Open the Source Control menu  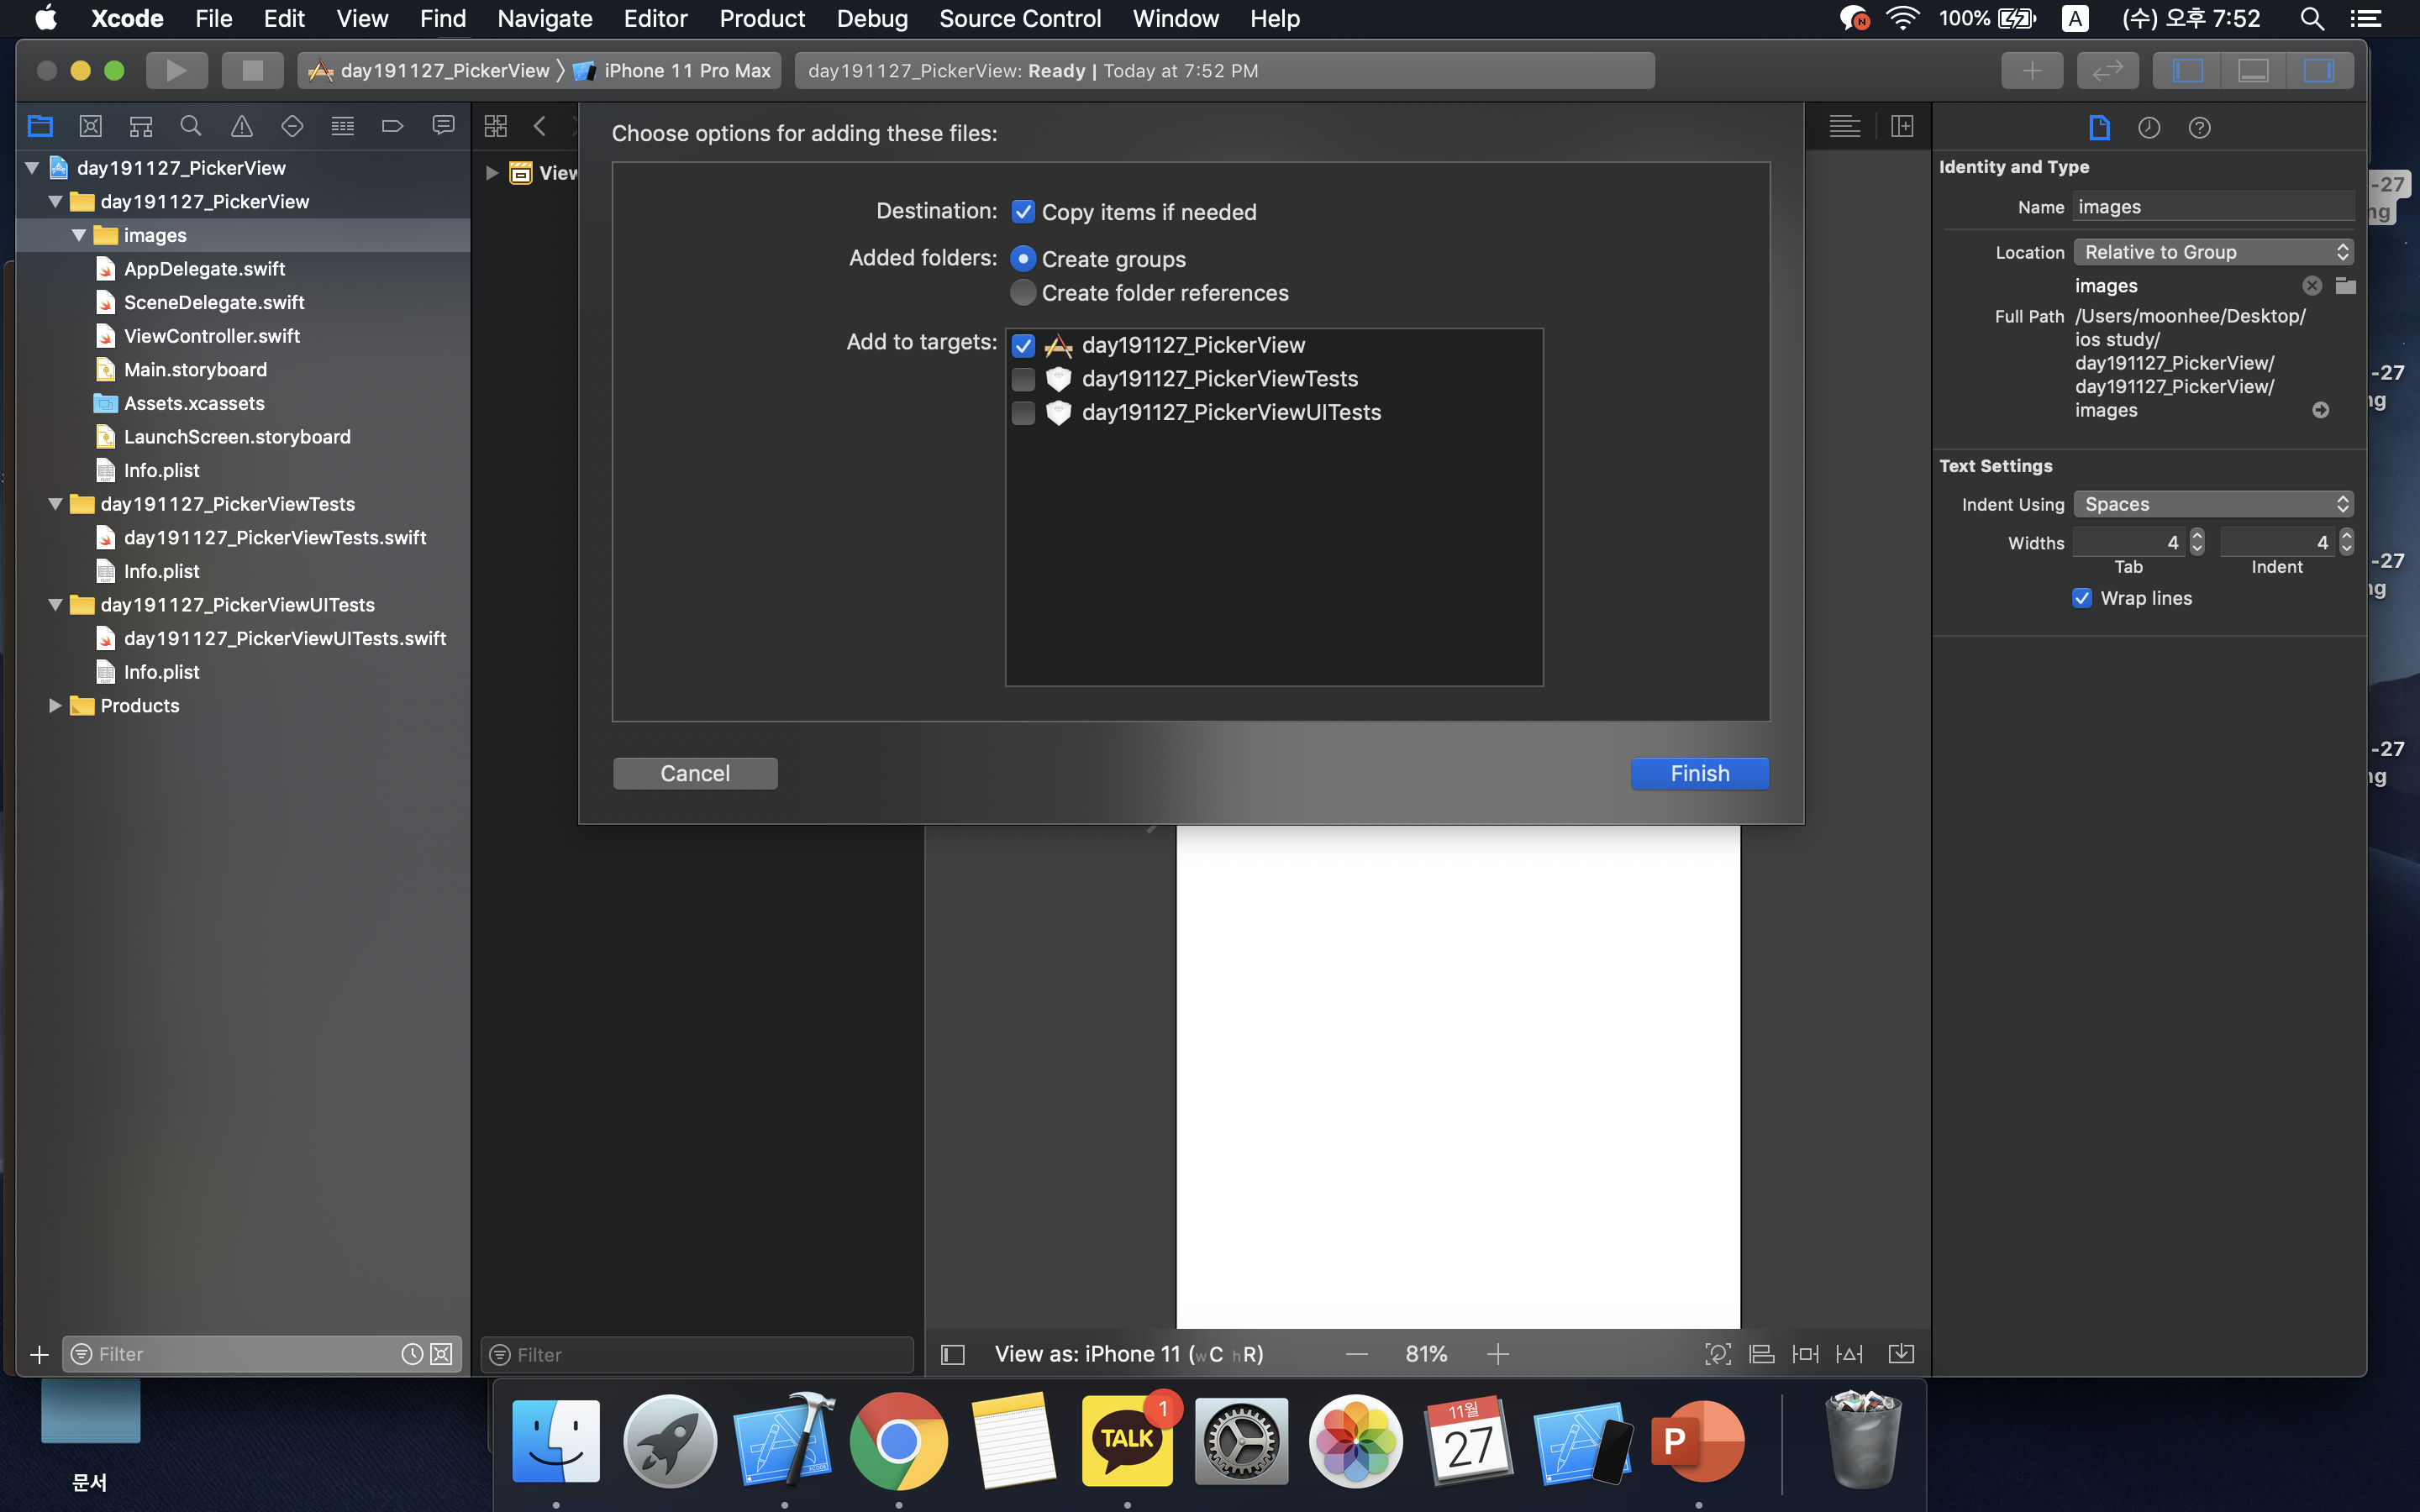point(1019,18)
